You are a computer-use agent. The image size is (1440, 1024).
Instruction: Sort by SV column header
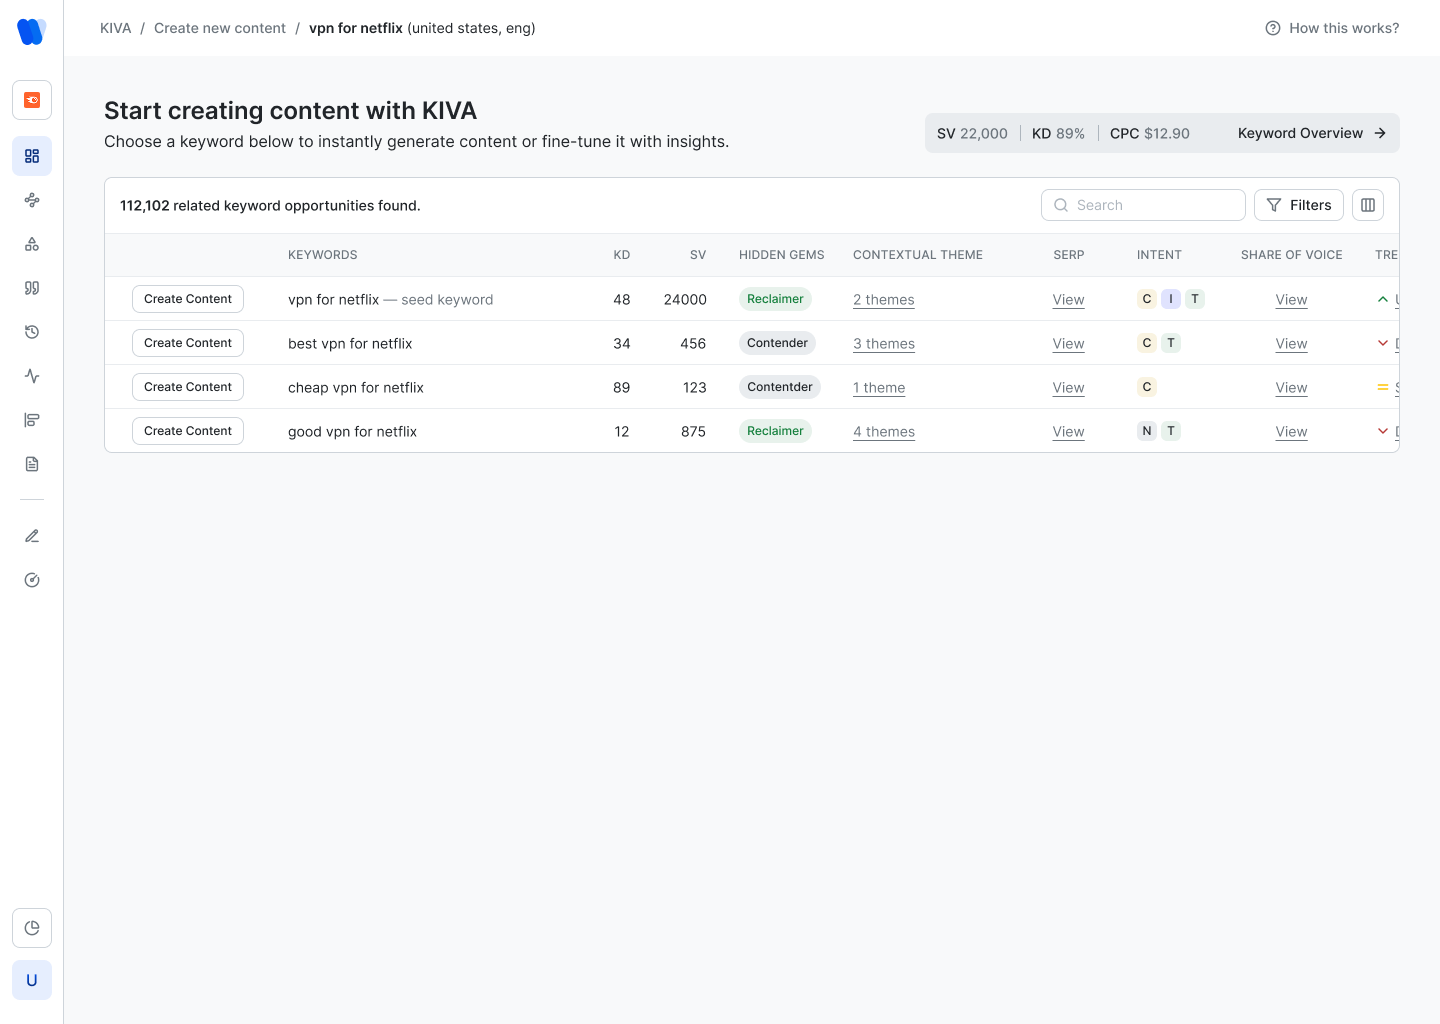tap(698, 255)
